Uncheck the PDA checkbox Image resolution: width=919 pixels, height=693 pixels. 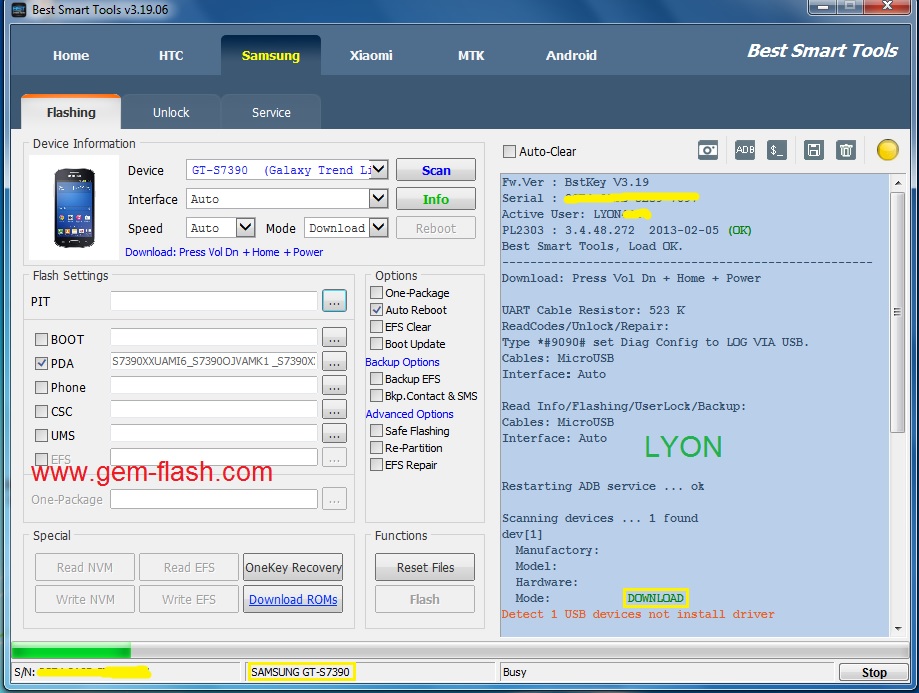pyautogui.click(x=42, y=364)
